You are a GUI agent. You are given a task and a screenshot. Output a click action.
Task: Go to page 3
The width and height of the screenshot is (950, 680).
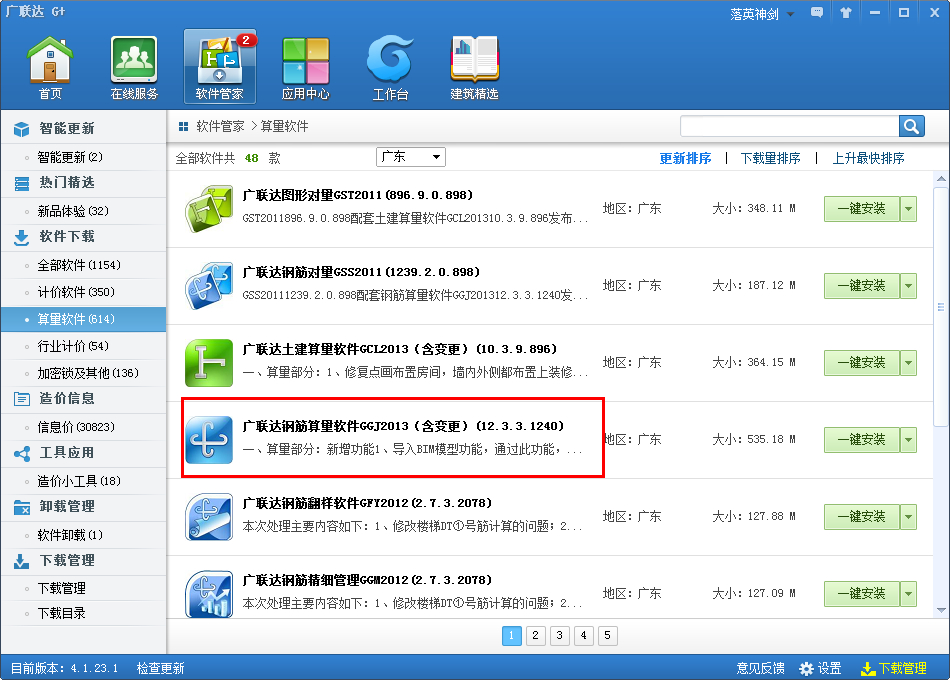point(559,636)
